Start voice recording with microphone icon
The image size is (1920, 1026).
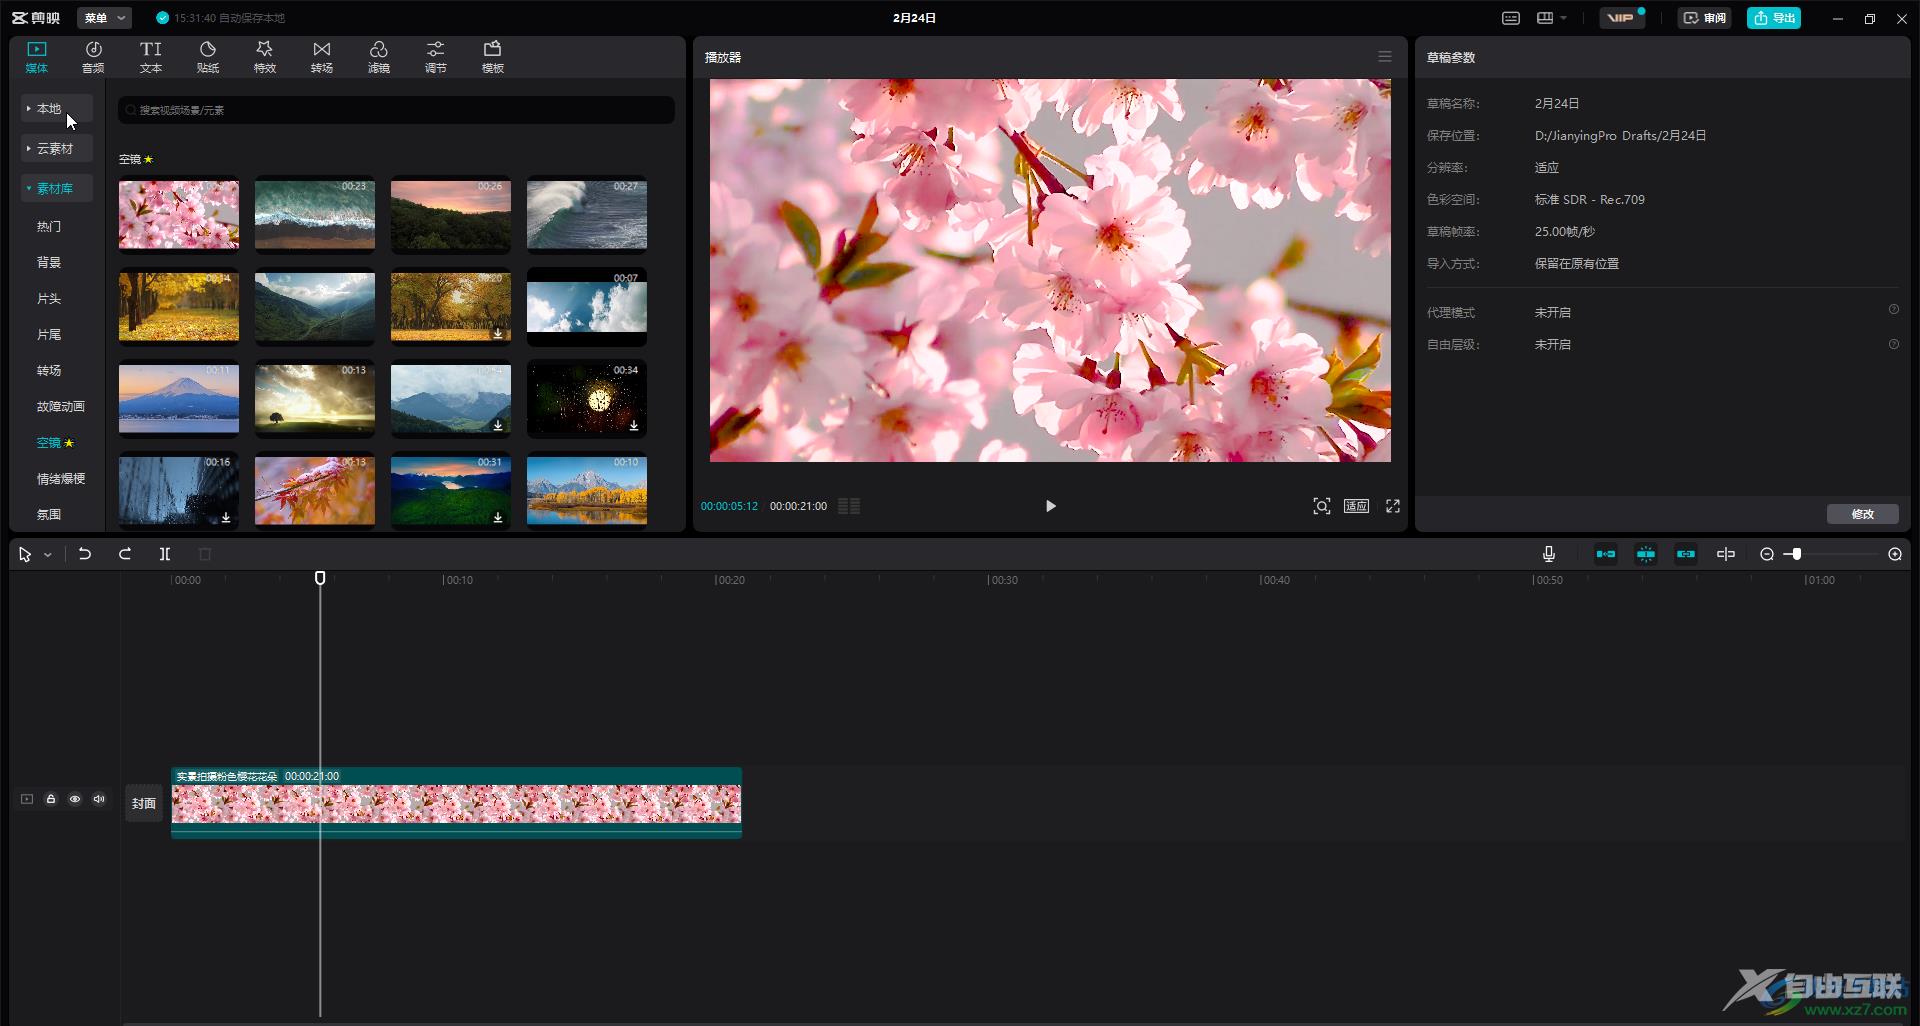pyautogui.click(x=1548, y=554)
